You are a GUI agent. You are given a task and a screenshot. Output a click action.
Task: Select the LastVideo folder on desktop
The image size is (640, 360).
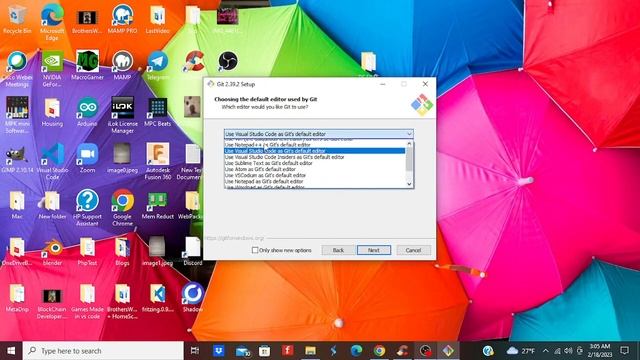(158, 20)
